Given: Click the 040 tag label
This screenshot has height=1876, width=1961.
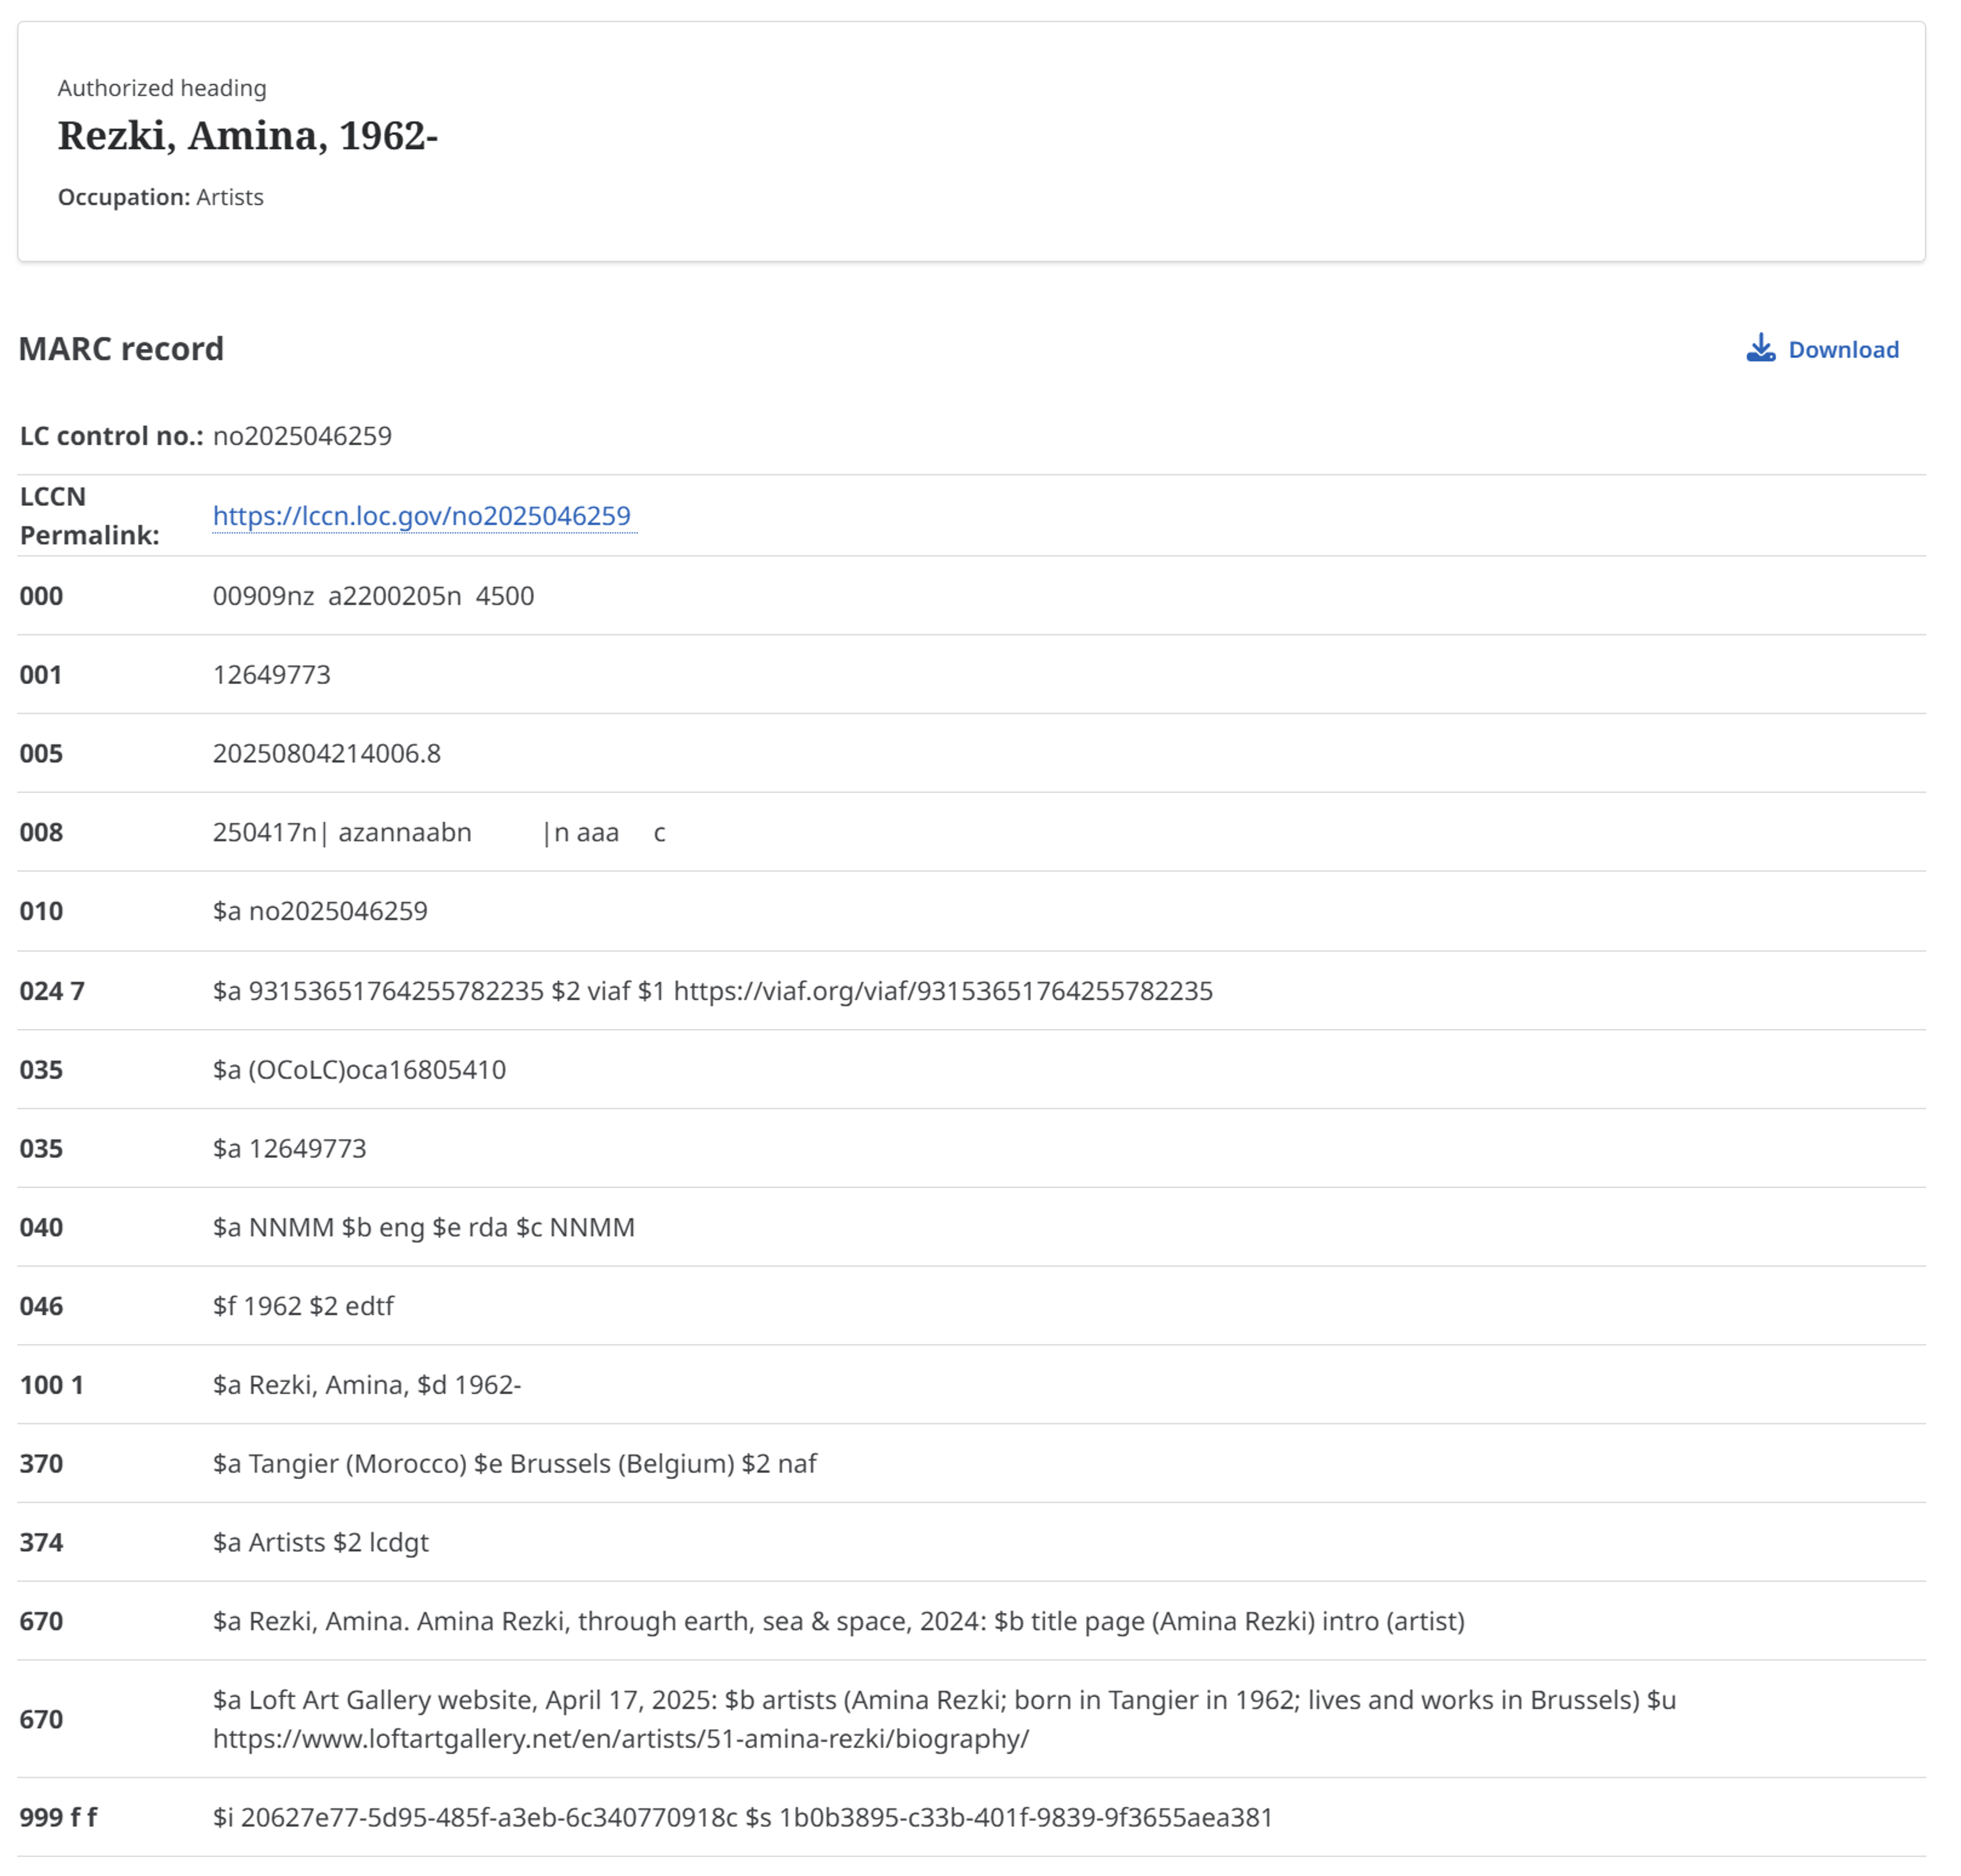Looking at the screenshot, I should tap(41, 1228).
